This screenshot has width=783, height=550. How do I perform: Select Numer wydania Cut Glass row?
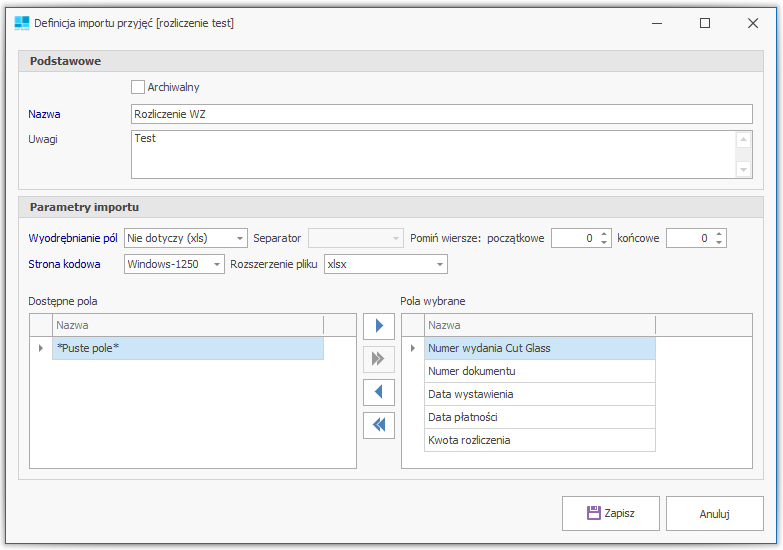539,348
